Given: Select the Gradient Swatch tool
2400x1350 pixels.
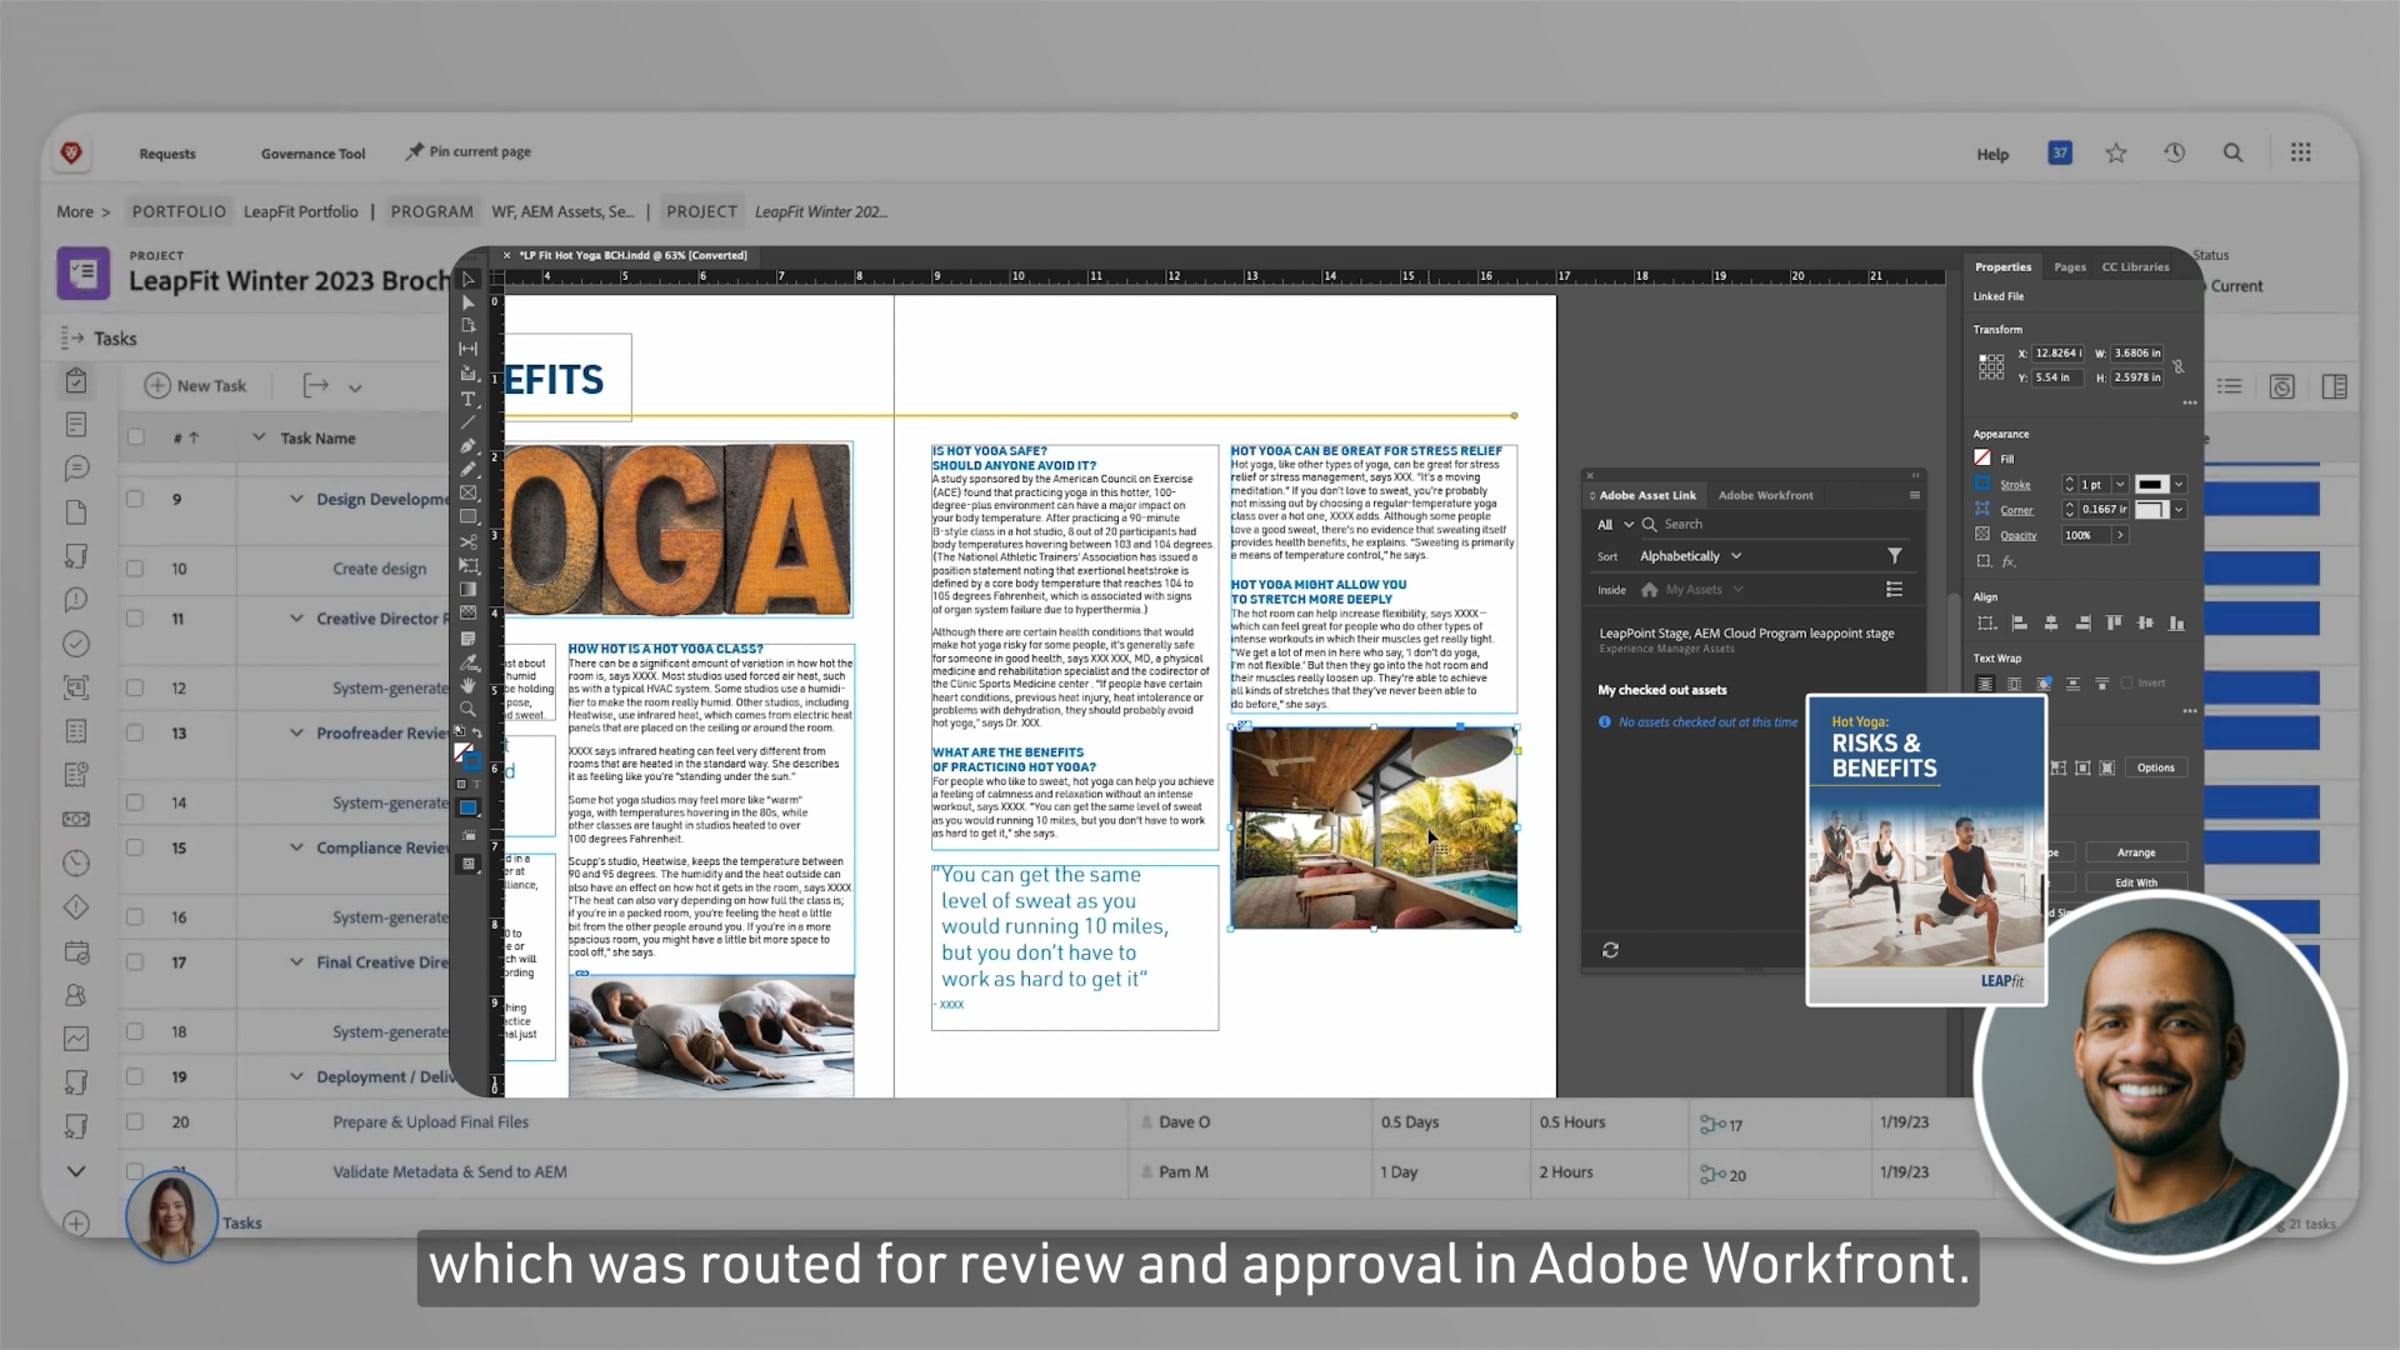Looking at the screenshot, I should (468, 590).
